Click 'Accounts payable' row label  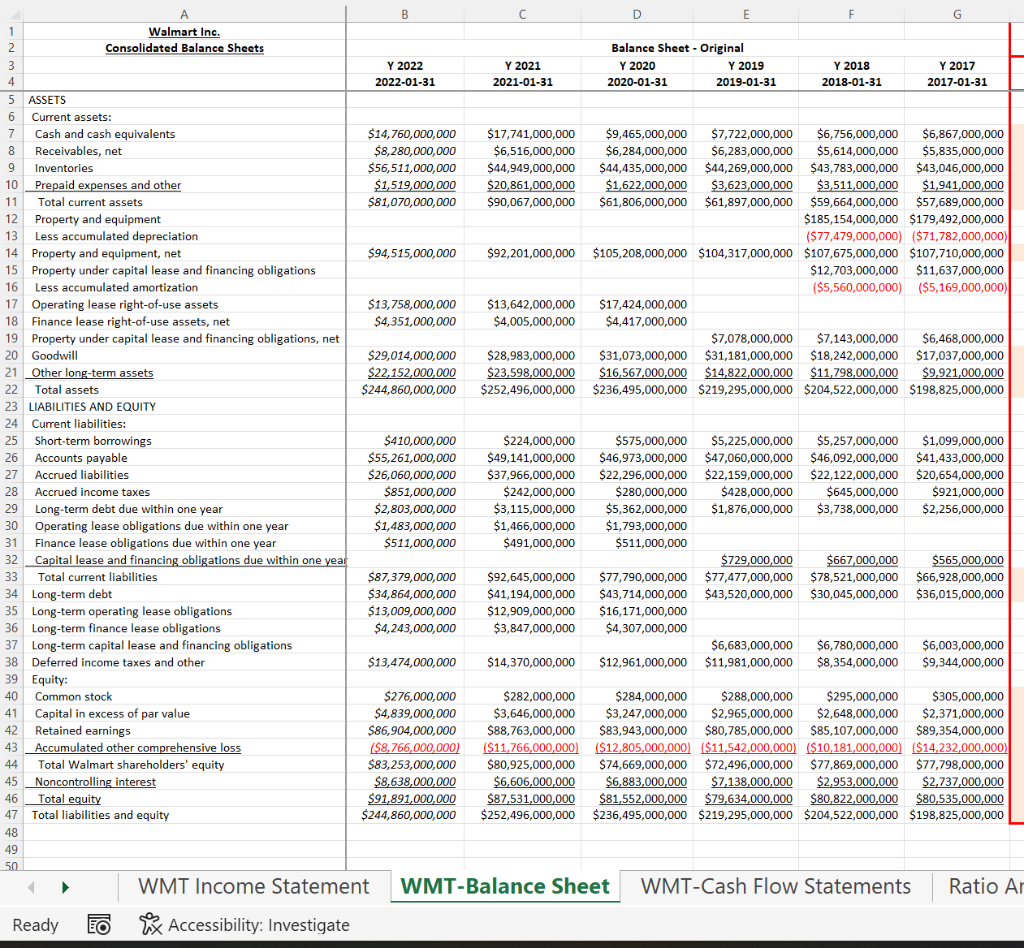click(x=81, y=458)
